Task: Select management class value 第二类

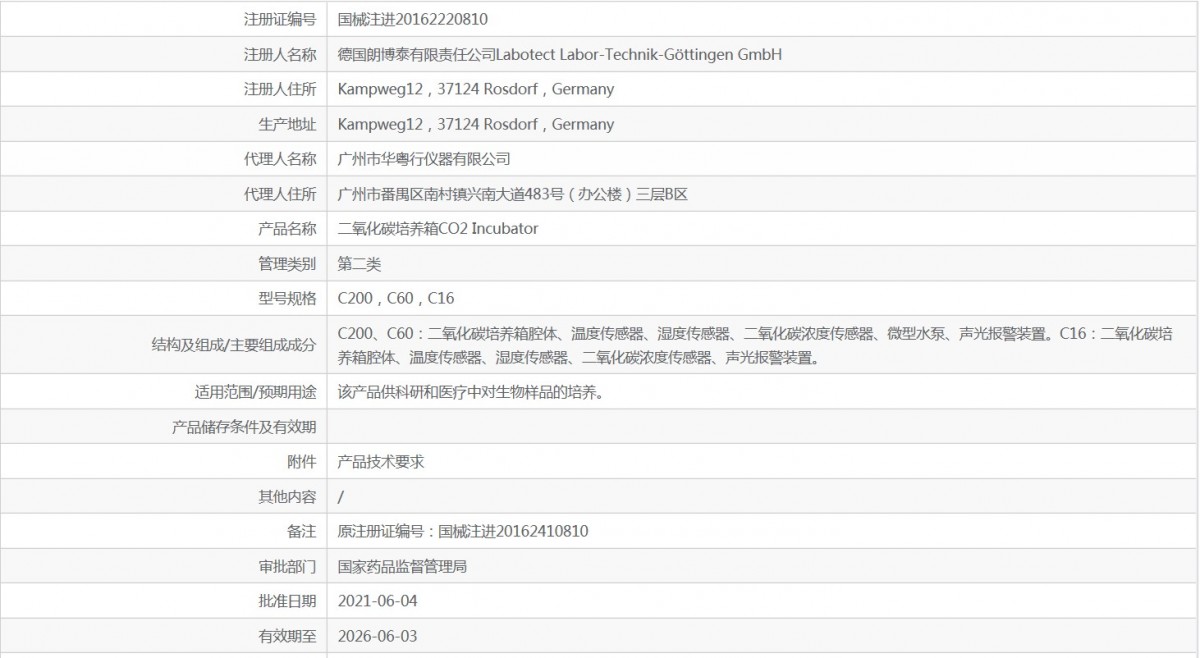Action: coord(360,265)
